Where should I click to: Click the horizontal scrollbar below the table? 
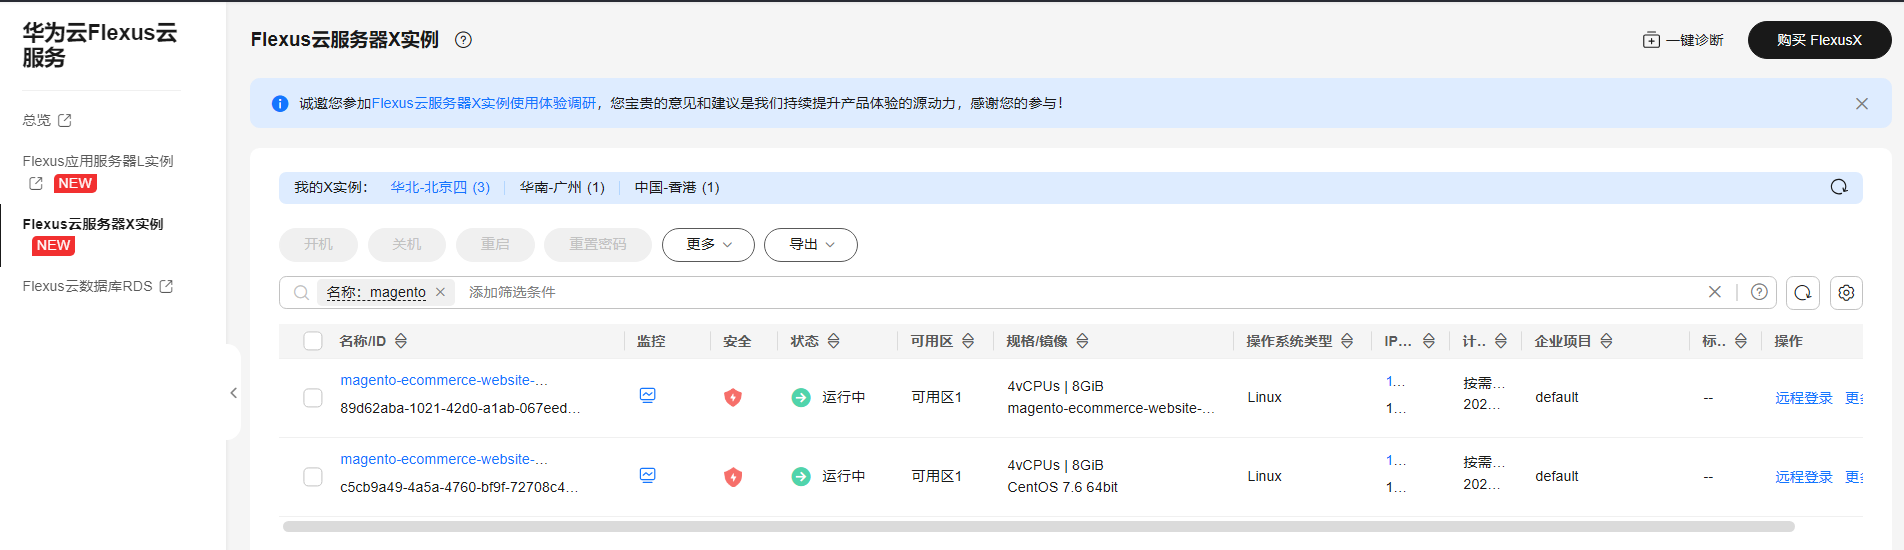pos(1038,526)
